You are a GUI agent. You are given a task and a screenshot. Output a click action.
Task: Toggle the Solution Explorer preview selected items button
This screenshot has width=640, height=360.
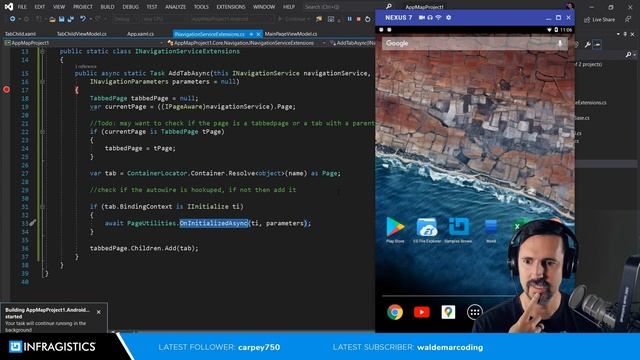point(597,44)
